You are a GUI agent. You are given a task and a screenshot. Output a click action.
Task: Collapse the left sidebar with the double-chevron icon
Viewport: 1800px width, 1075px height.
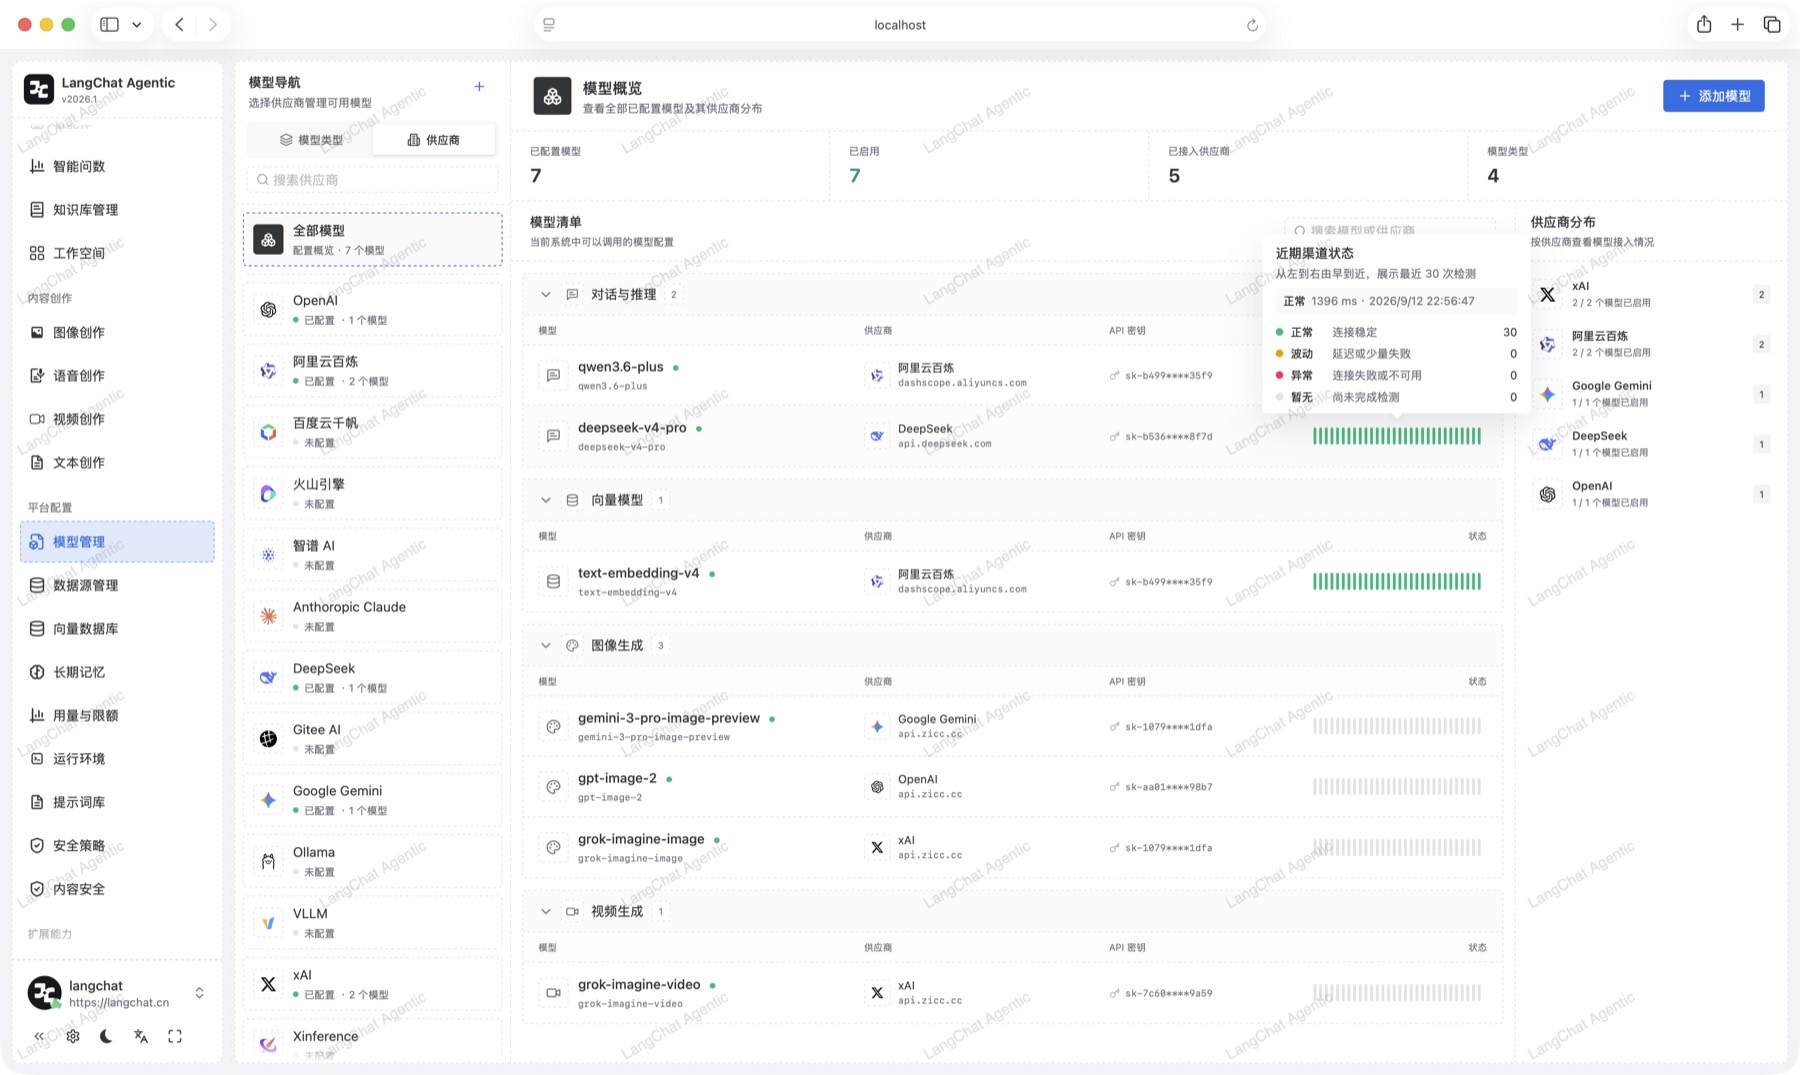pos(39,1037)
